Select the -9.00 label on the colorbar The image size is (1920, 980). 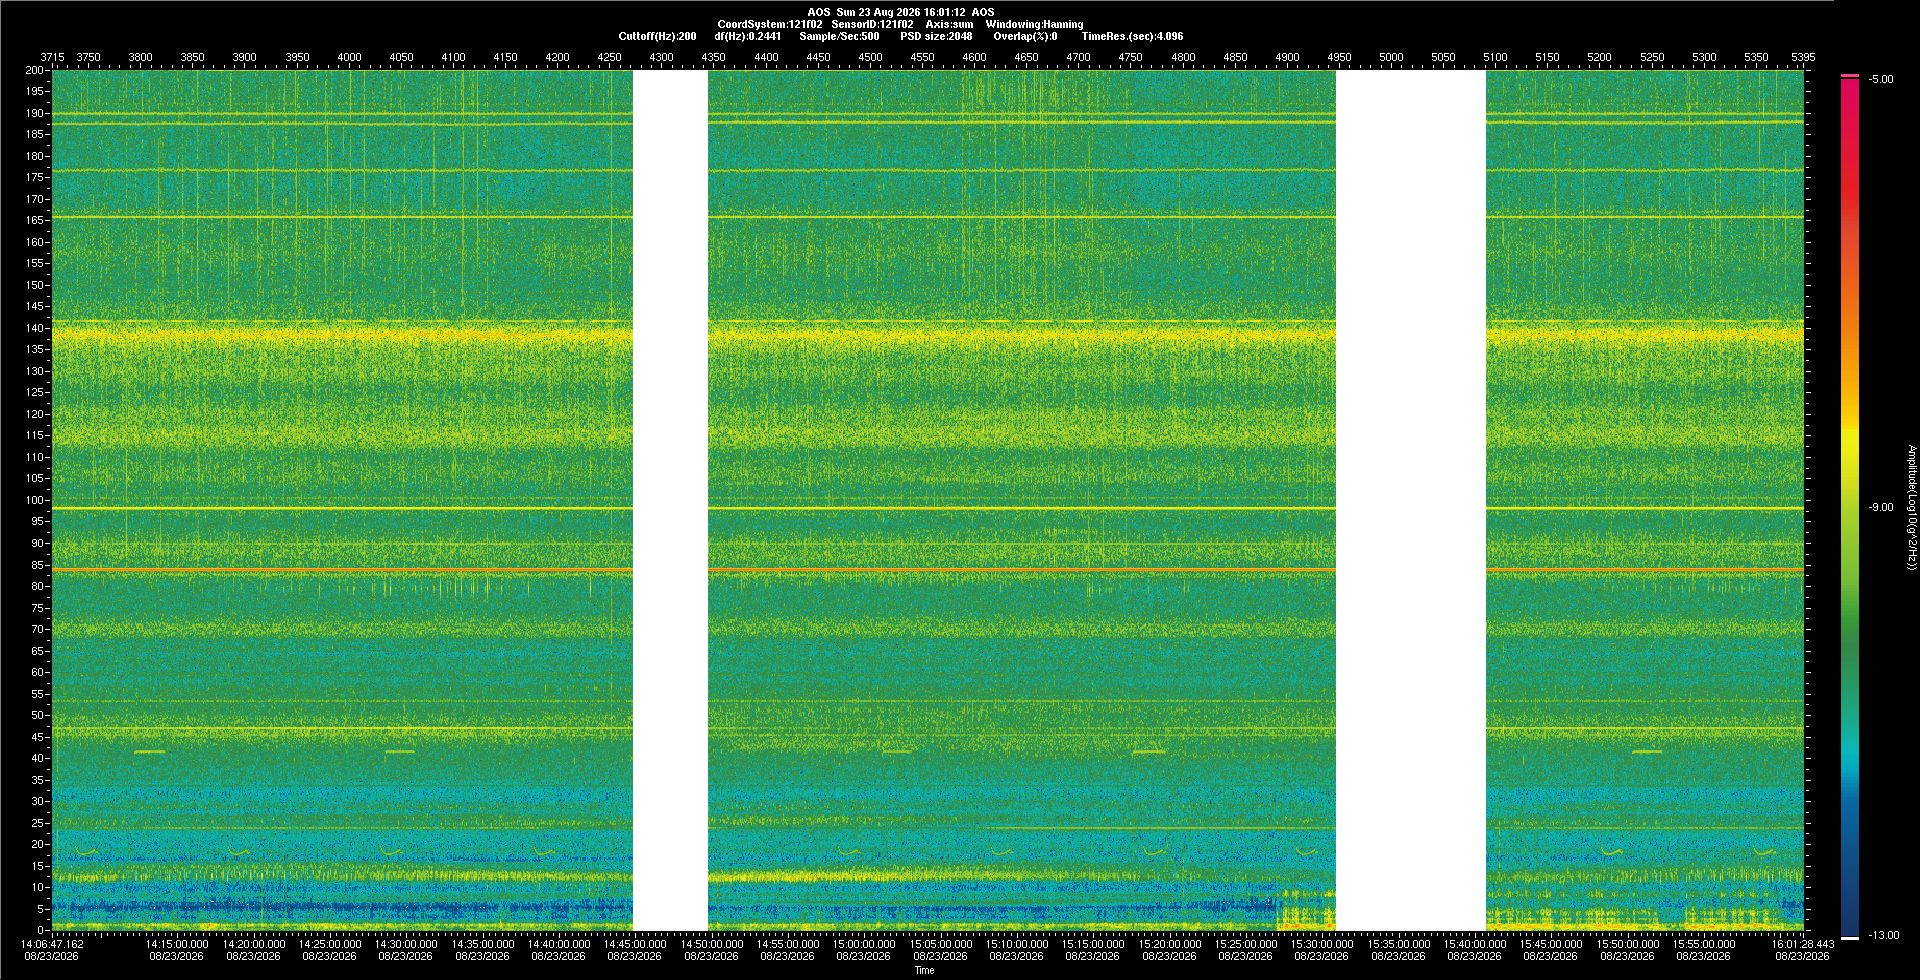point(1880,508)
